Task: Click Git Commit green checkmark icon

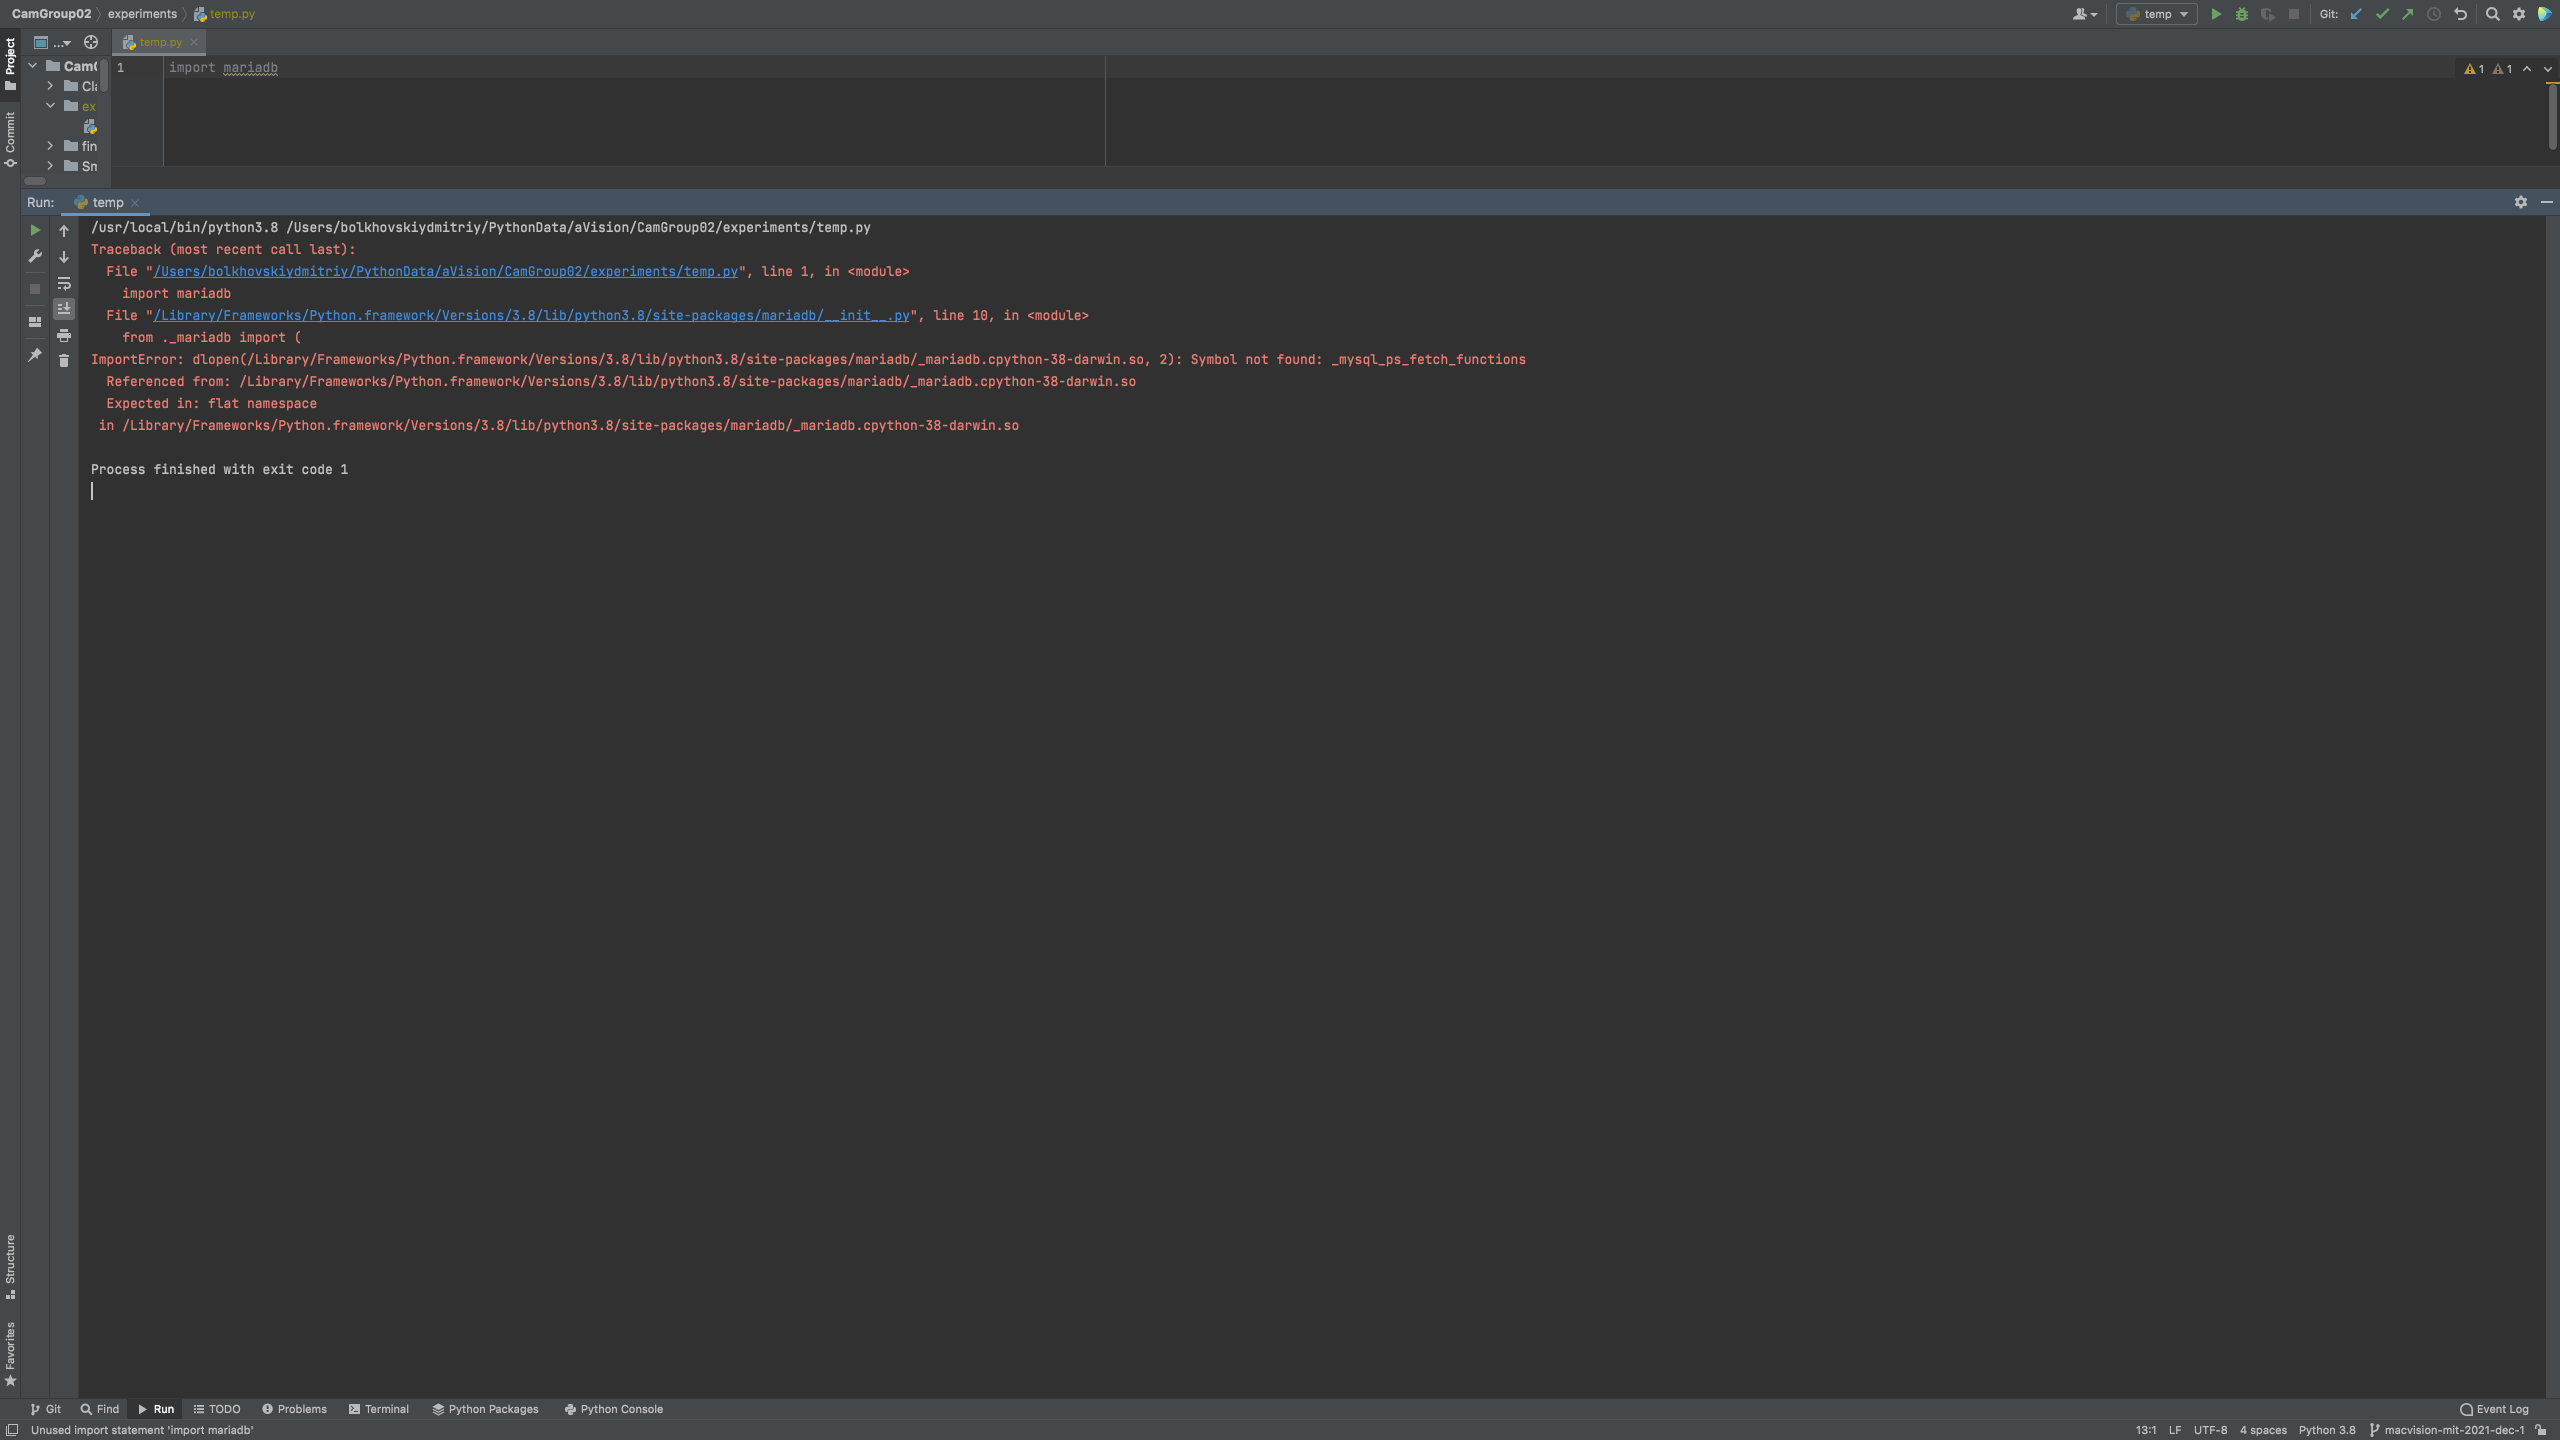Action: pos(2382,14)
